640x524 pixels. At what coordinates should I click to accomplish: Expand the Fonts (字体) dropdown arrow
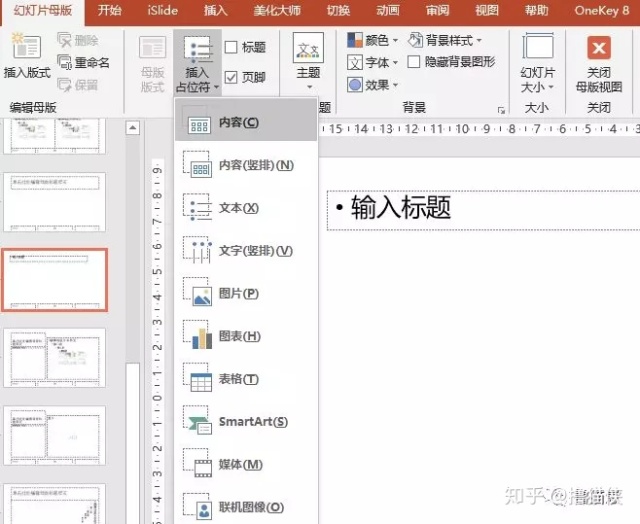(x=395, y=63)
